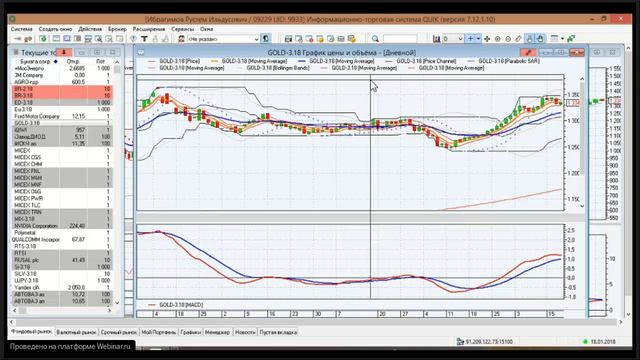Screen dimensions: 640x360
Task: Click the green refresh icon in toolbar
Action: pos(43,39)
